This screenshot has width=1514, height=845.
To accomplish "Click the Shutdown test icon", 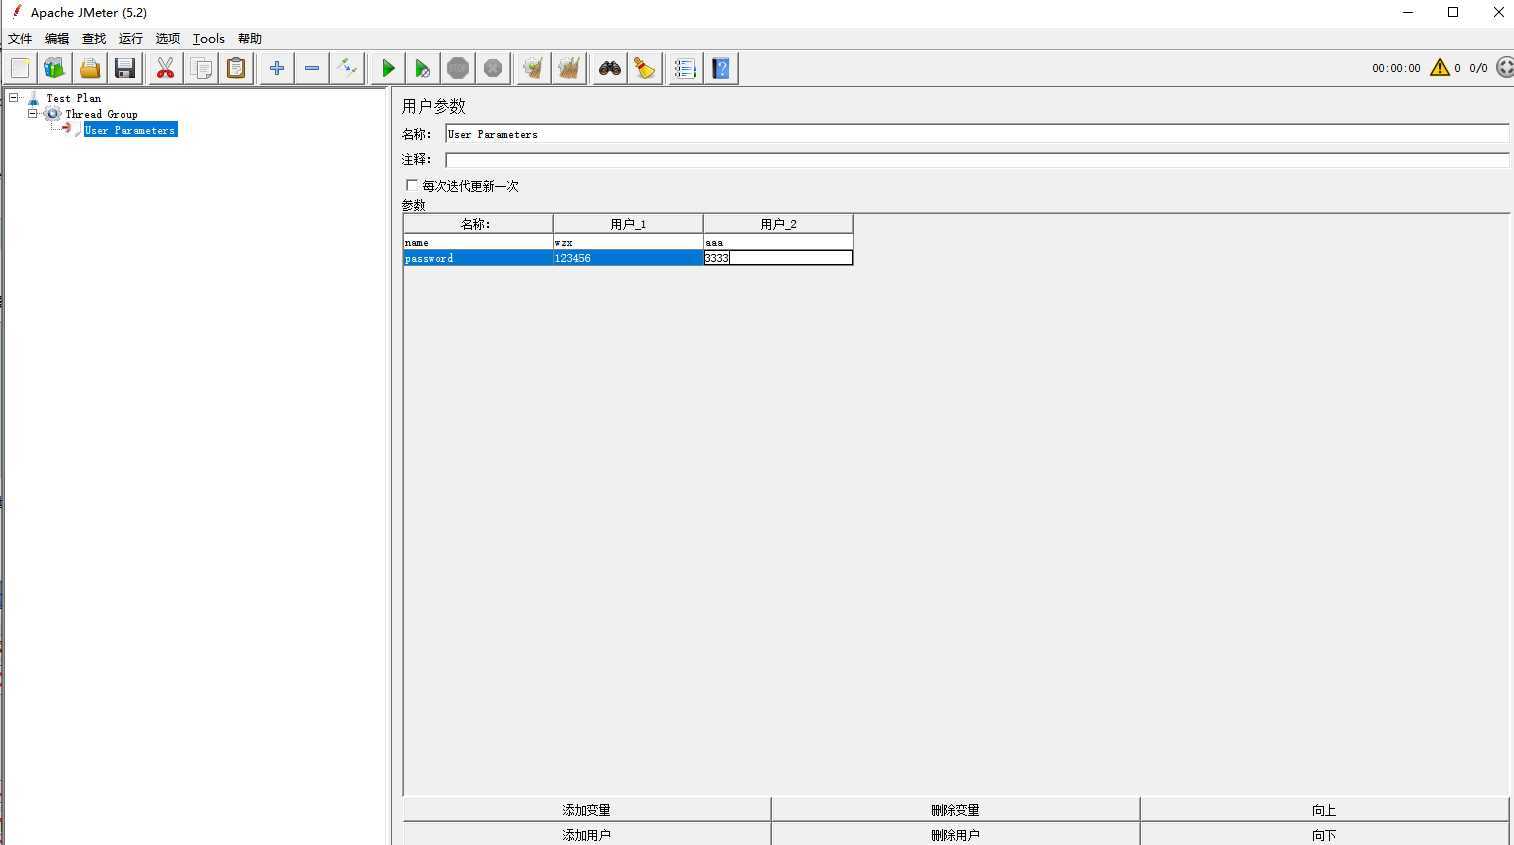I will (x=493, y=68).
